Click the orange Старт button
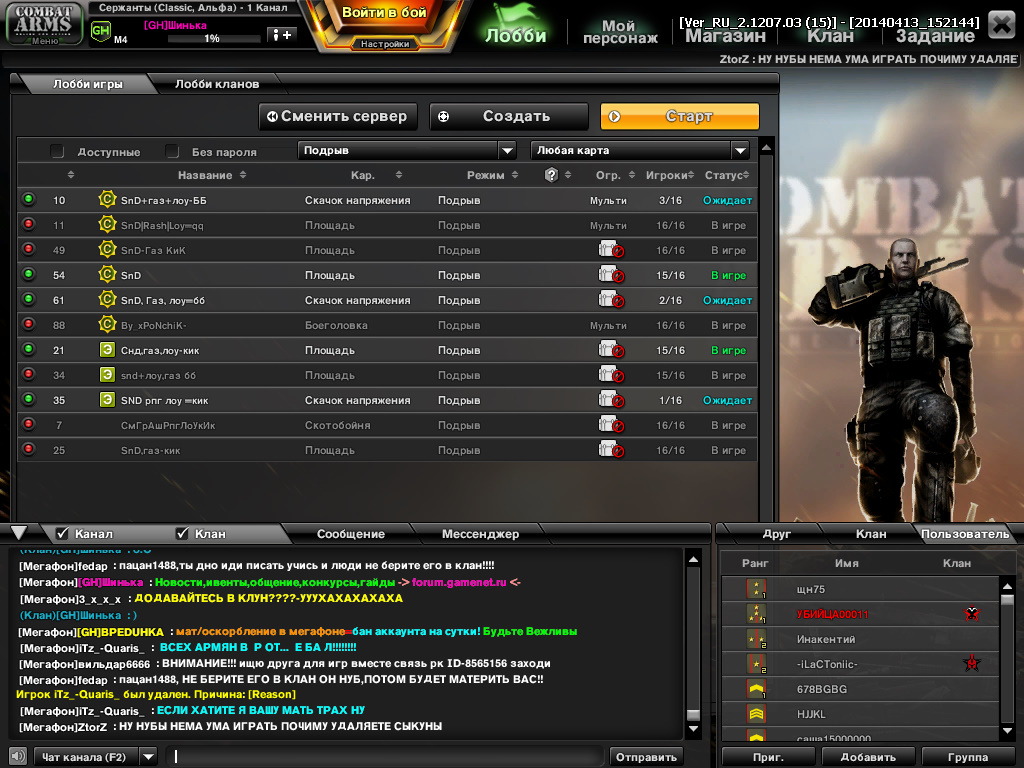The image size is (1024, 768). tap(680, 116)
